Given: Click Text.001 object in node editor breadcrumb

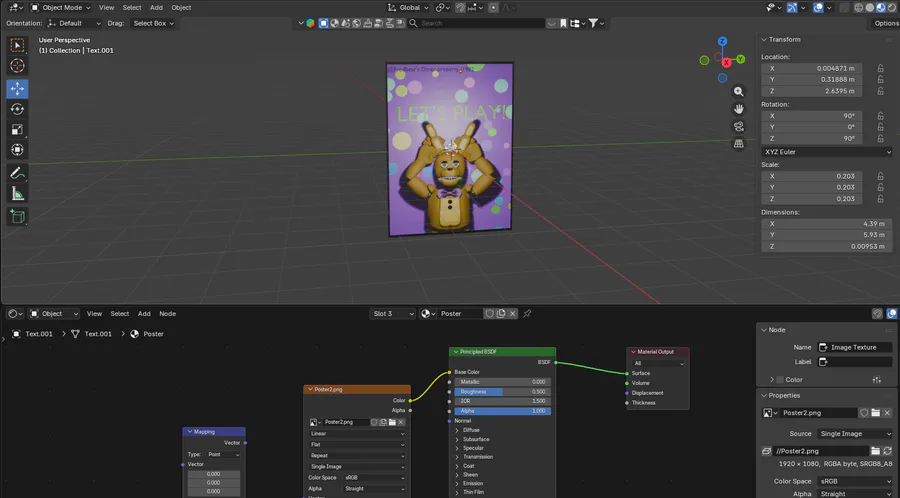Looking at the screenshot, I should pyautogui.click(x=39, y=334).
